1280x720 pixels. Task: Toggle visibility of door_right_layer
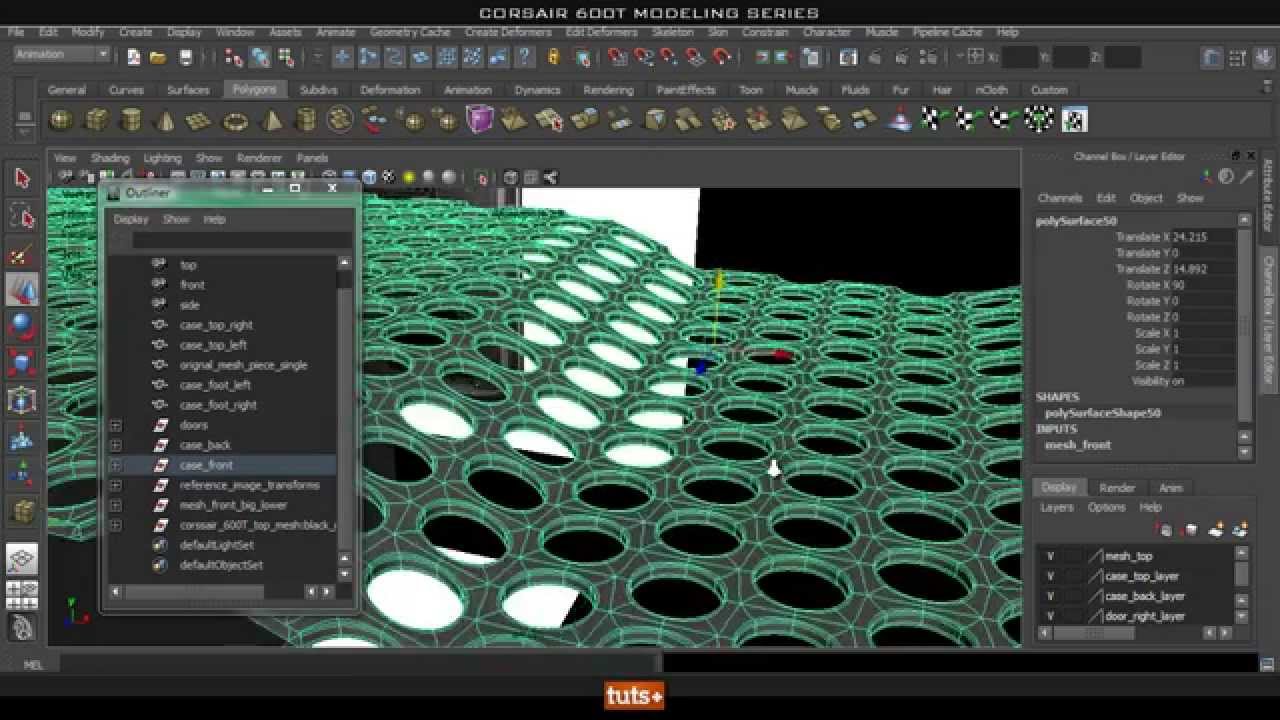[1050, 616]
